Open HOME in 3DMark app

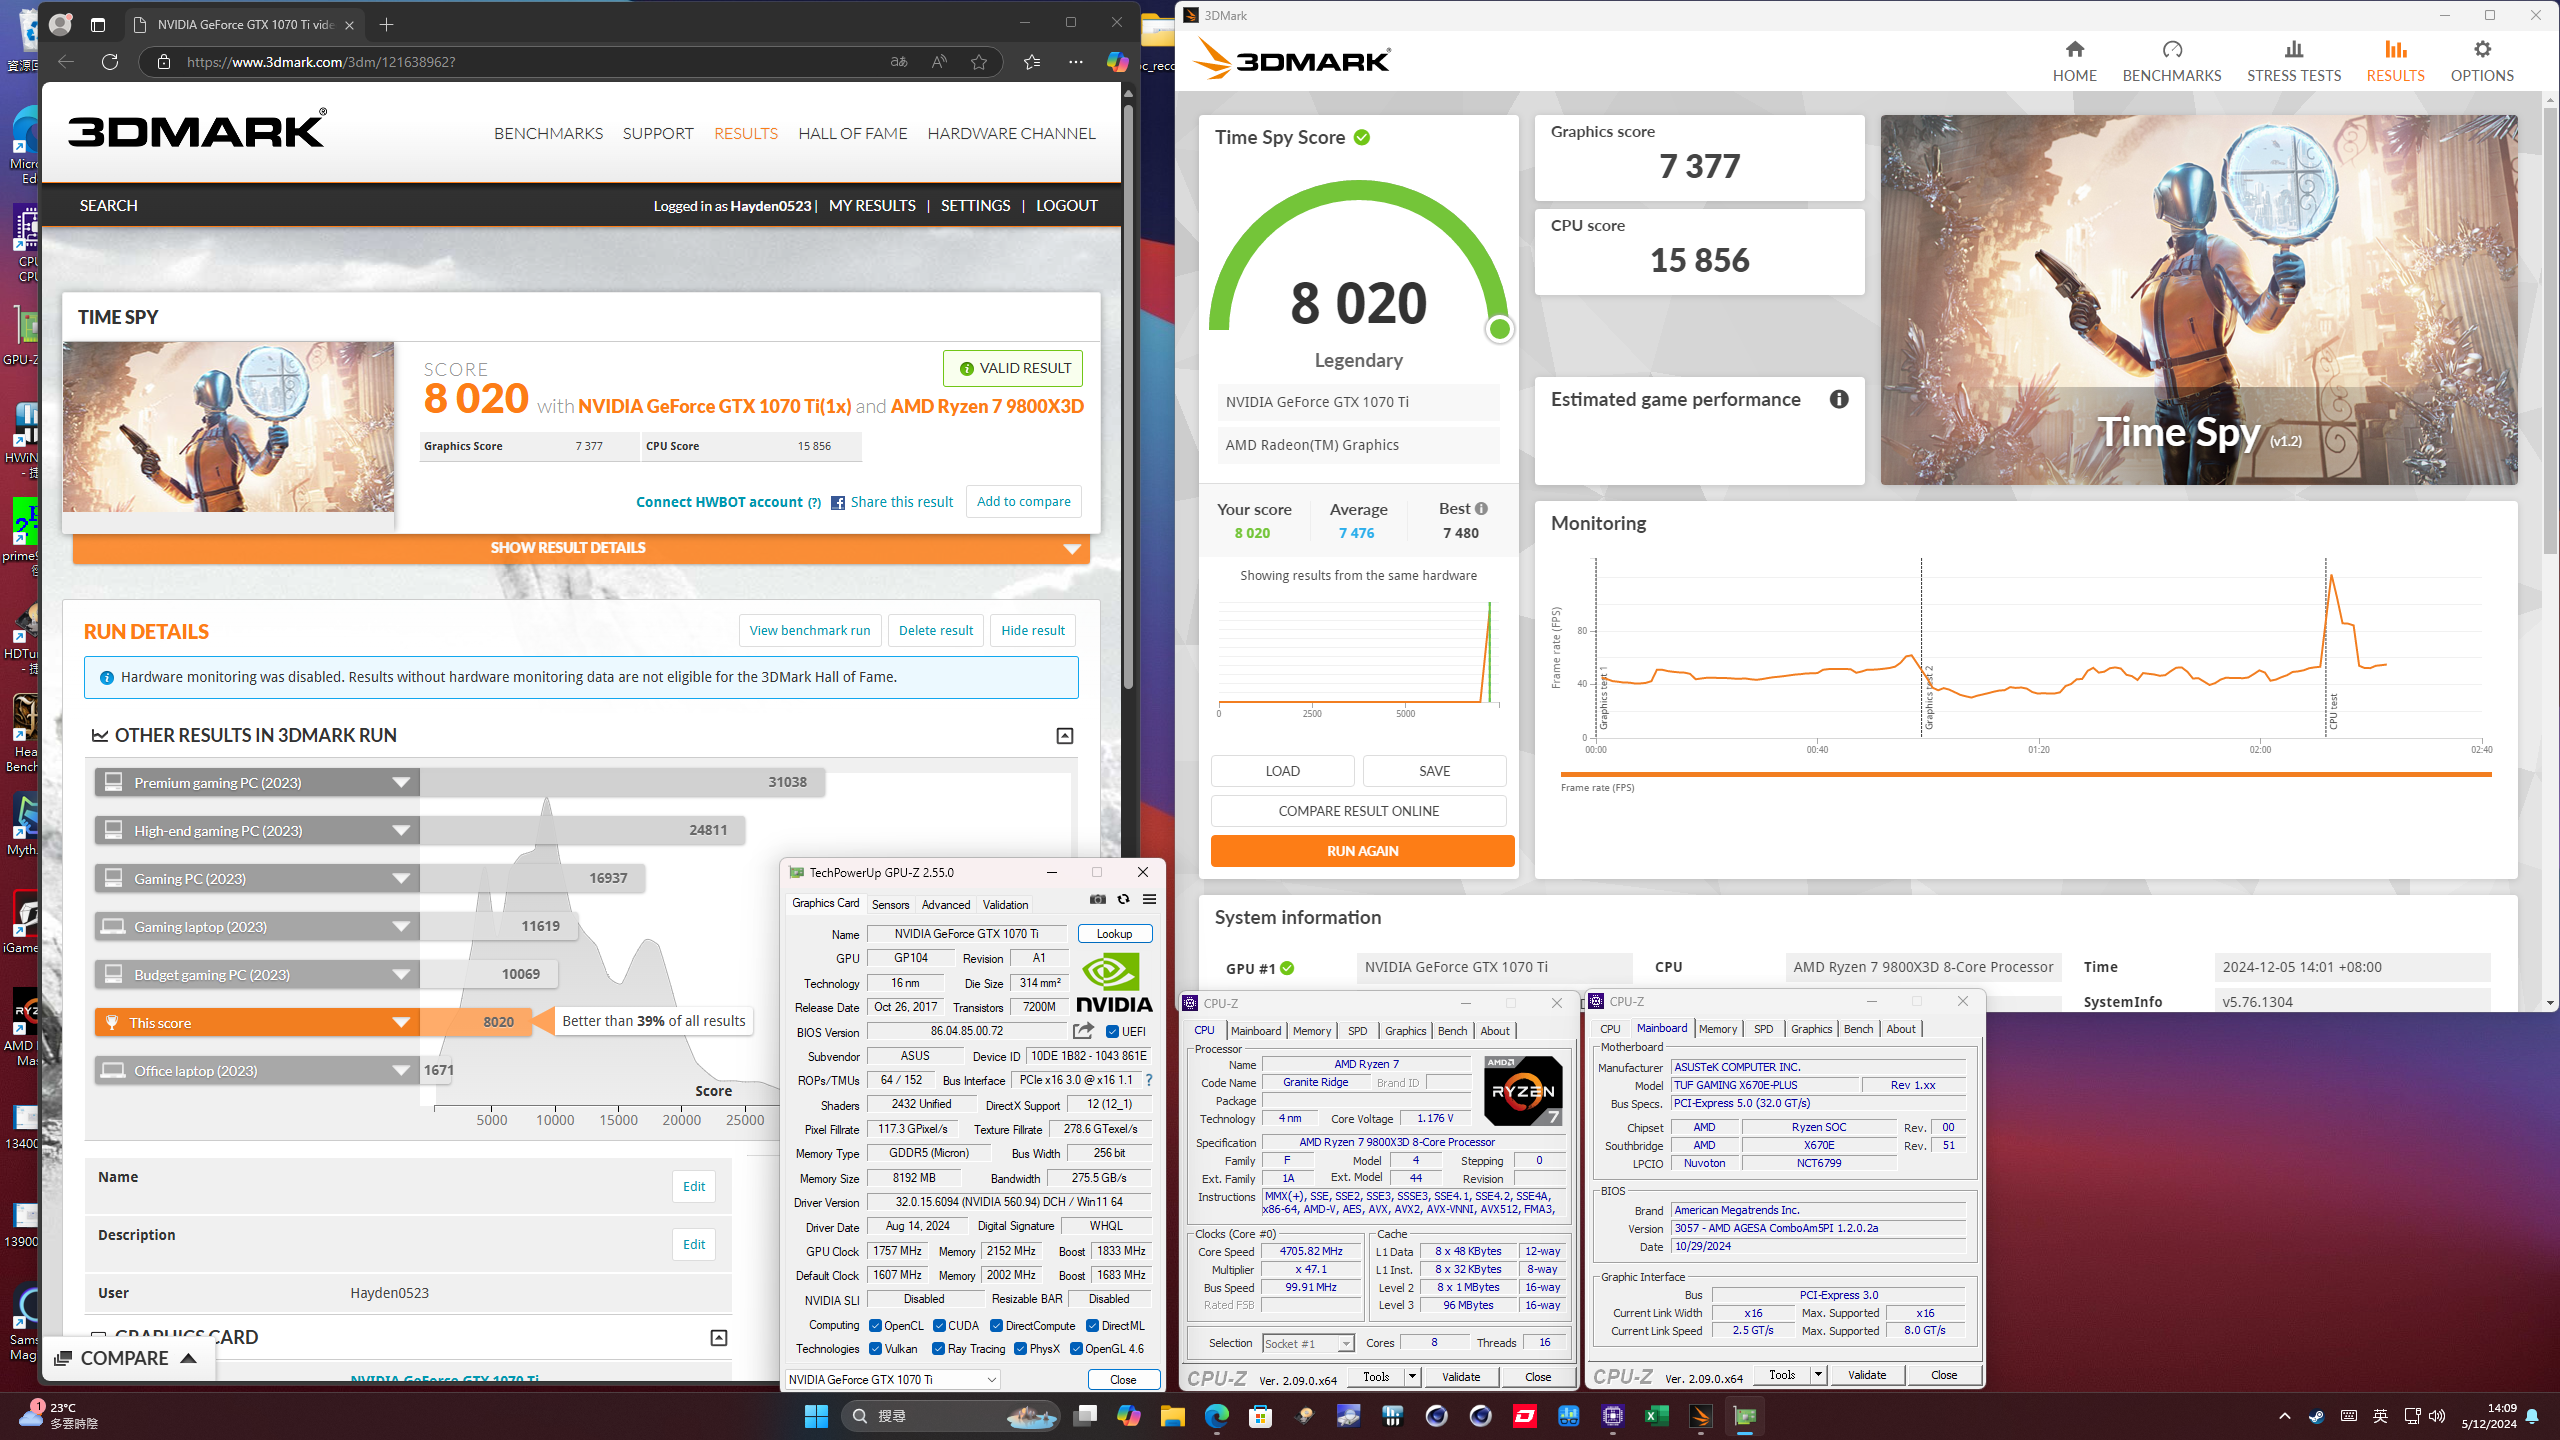pos(2074,61)
